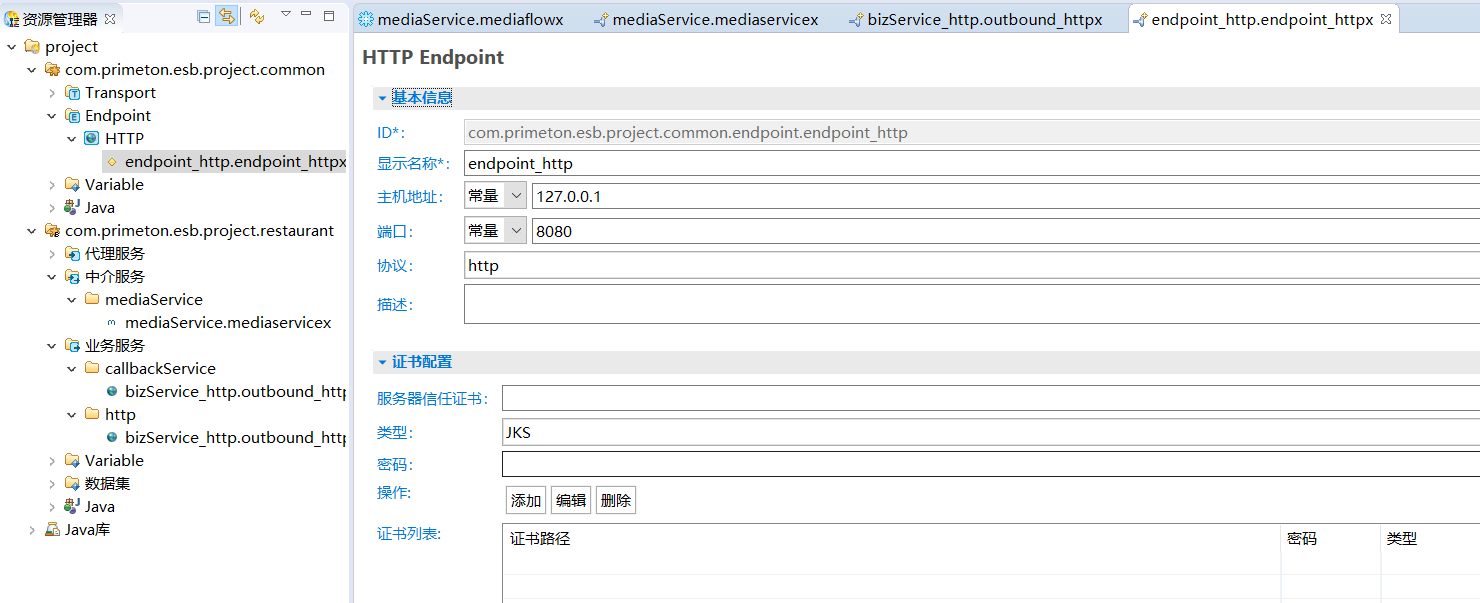Click the refresh arrows icon in 资源管理器
The image size is (1480, 603).
pyautogui.click(x=257, y=16)
